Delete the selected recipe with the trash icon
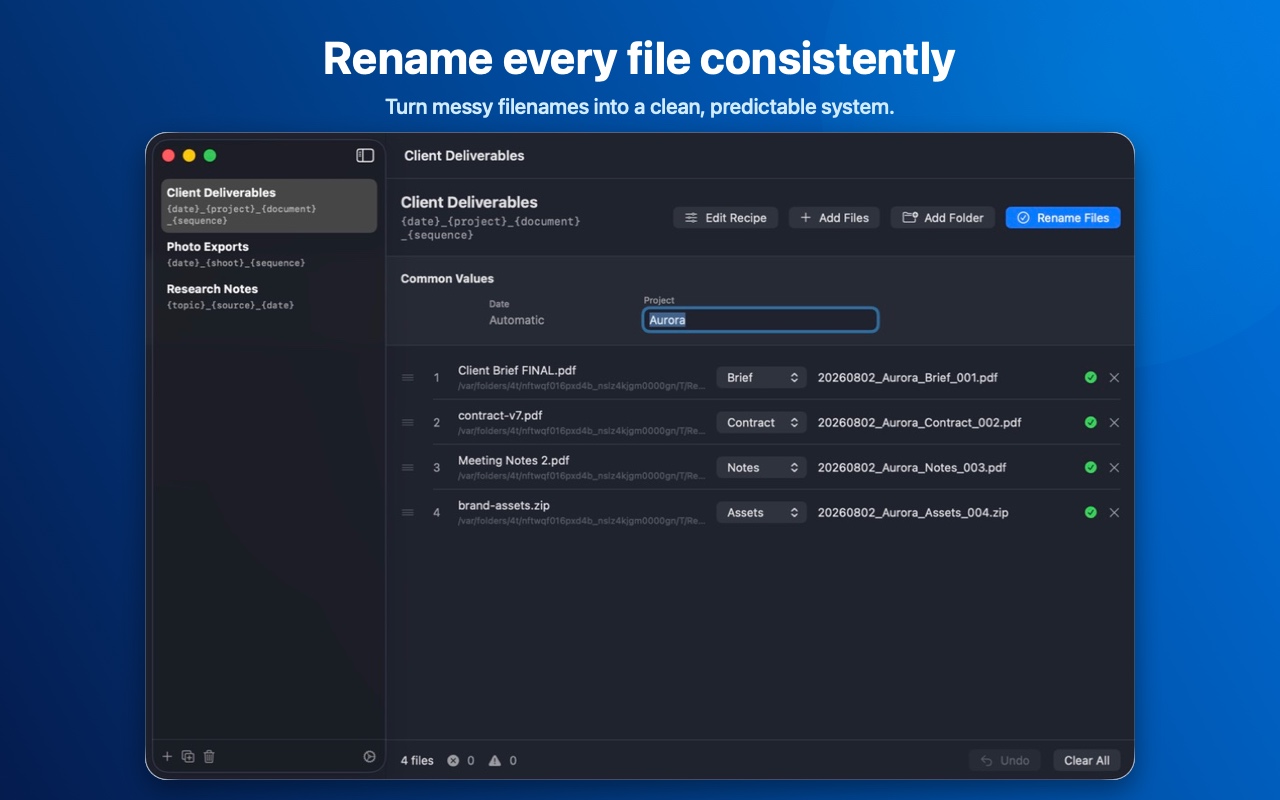1280x800 pixels. (x=209, y=757)
